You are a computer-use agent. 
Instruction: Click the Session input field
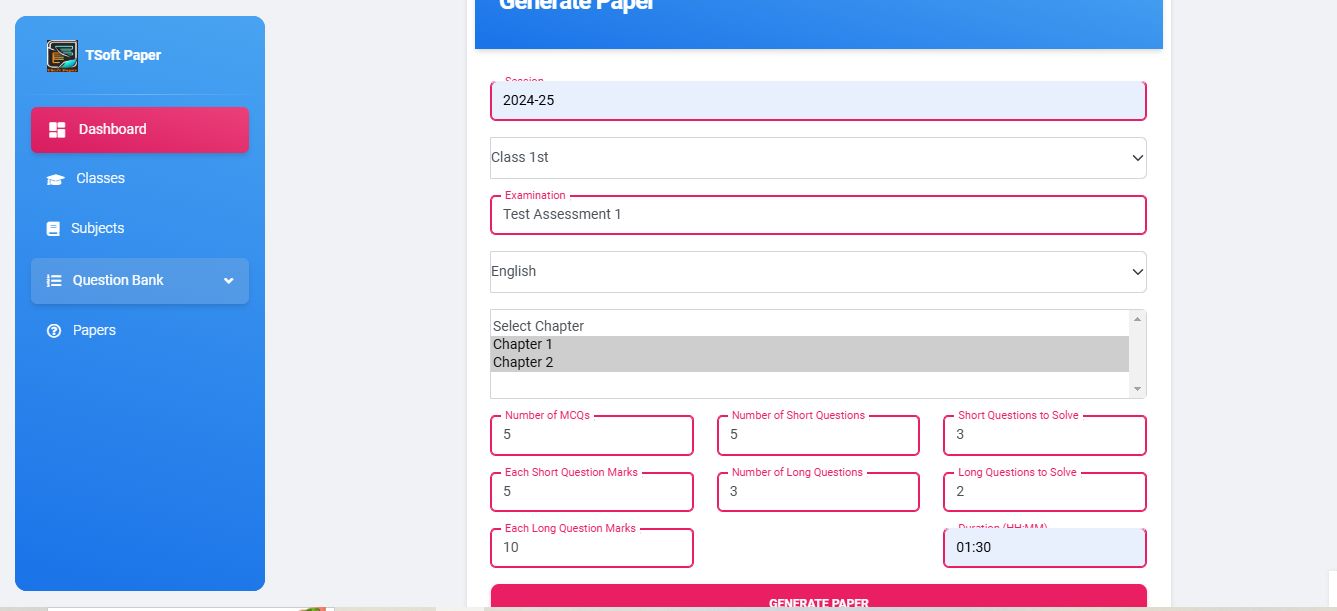point(818,101)
